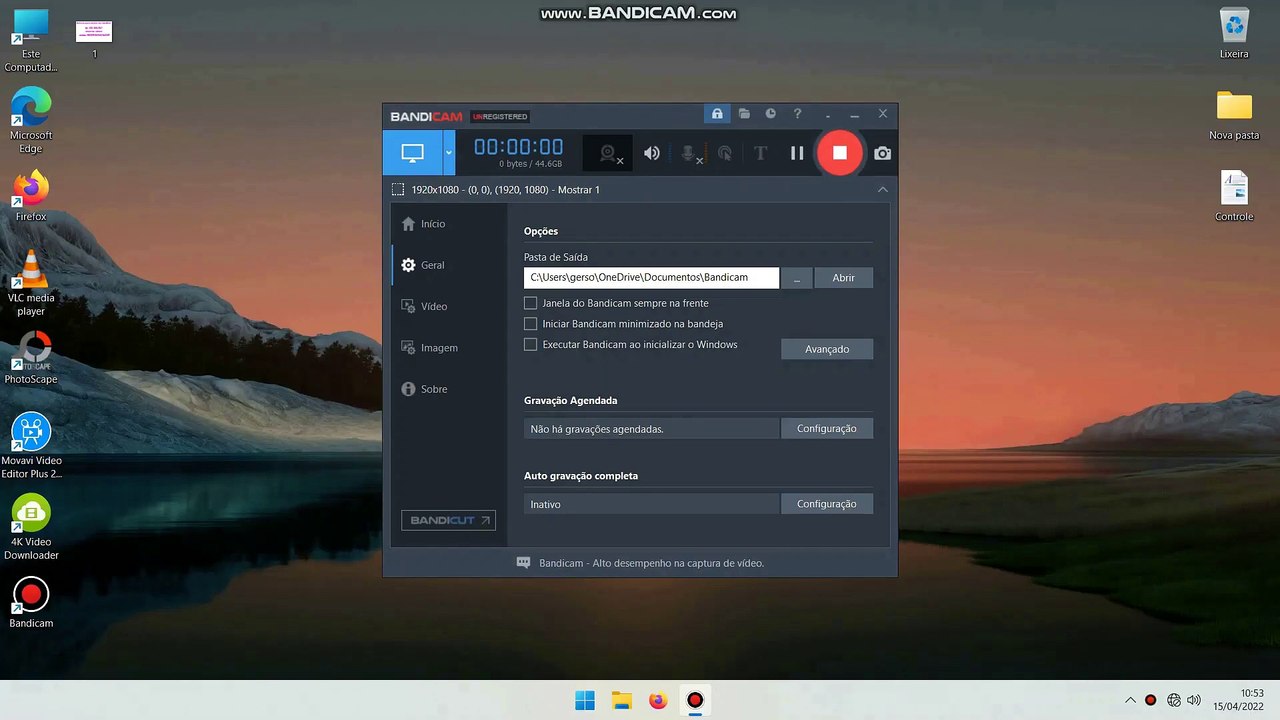
Task: Click the lock icon in title bar
Action: click(x=717, y=114)
